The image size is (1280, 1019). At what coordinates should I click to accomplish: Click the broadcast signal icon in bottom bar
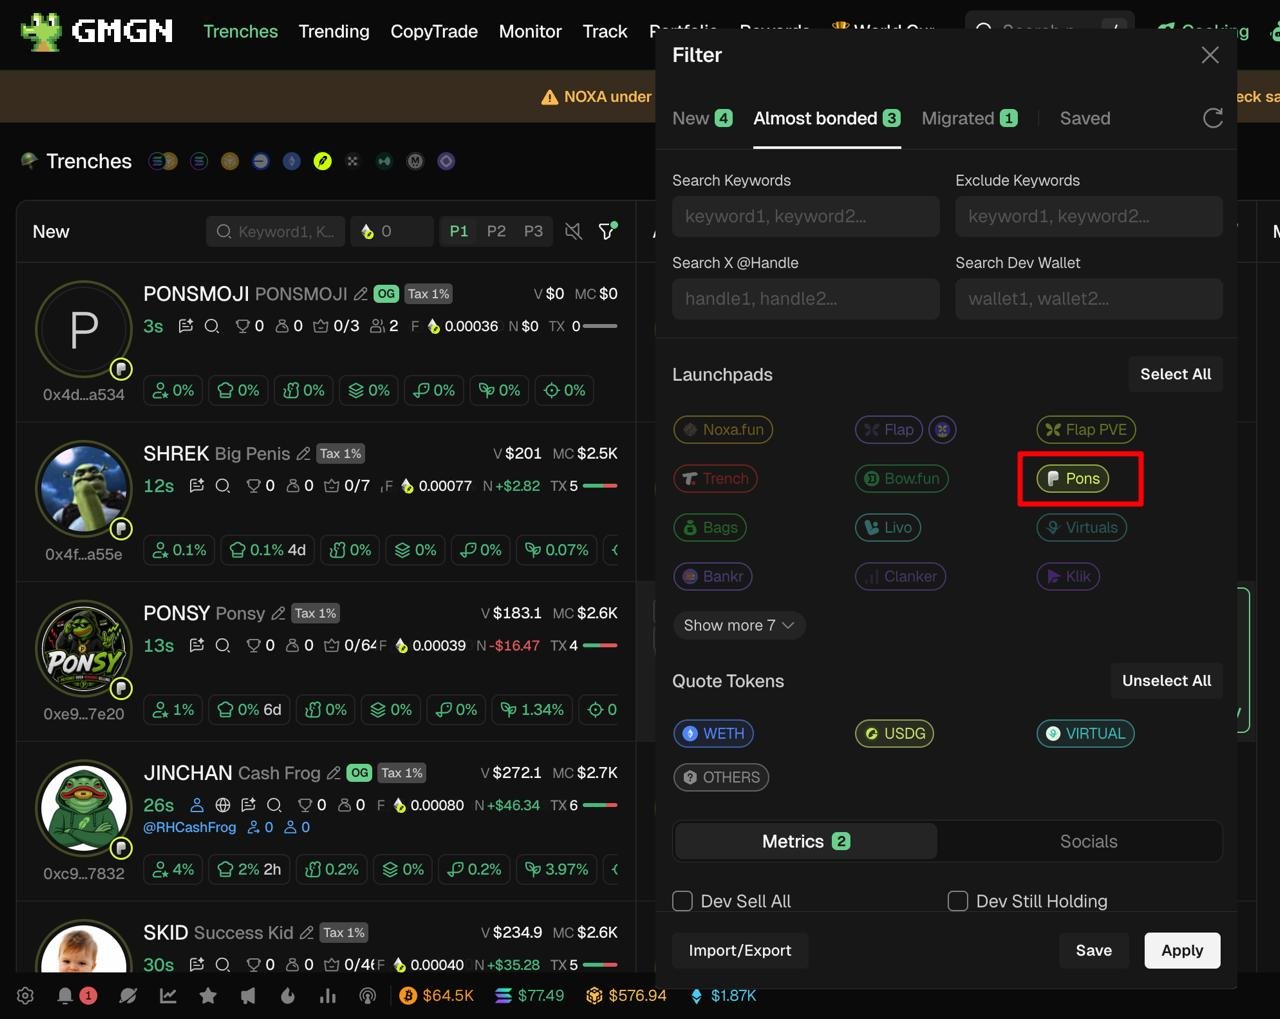[368, 996]
